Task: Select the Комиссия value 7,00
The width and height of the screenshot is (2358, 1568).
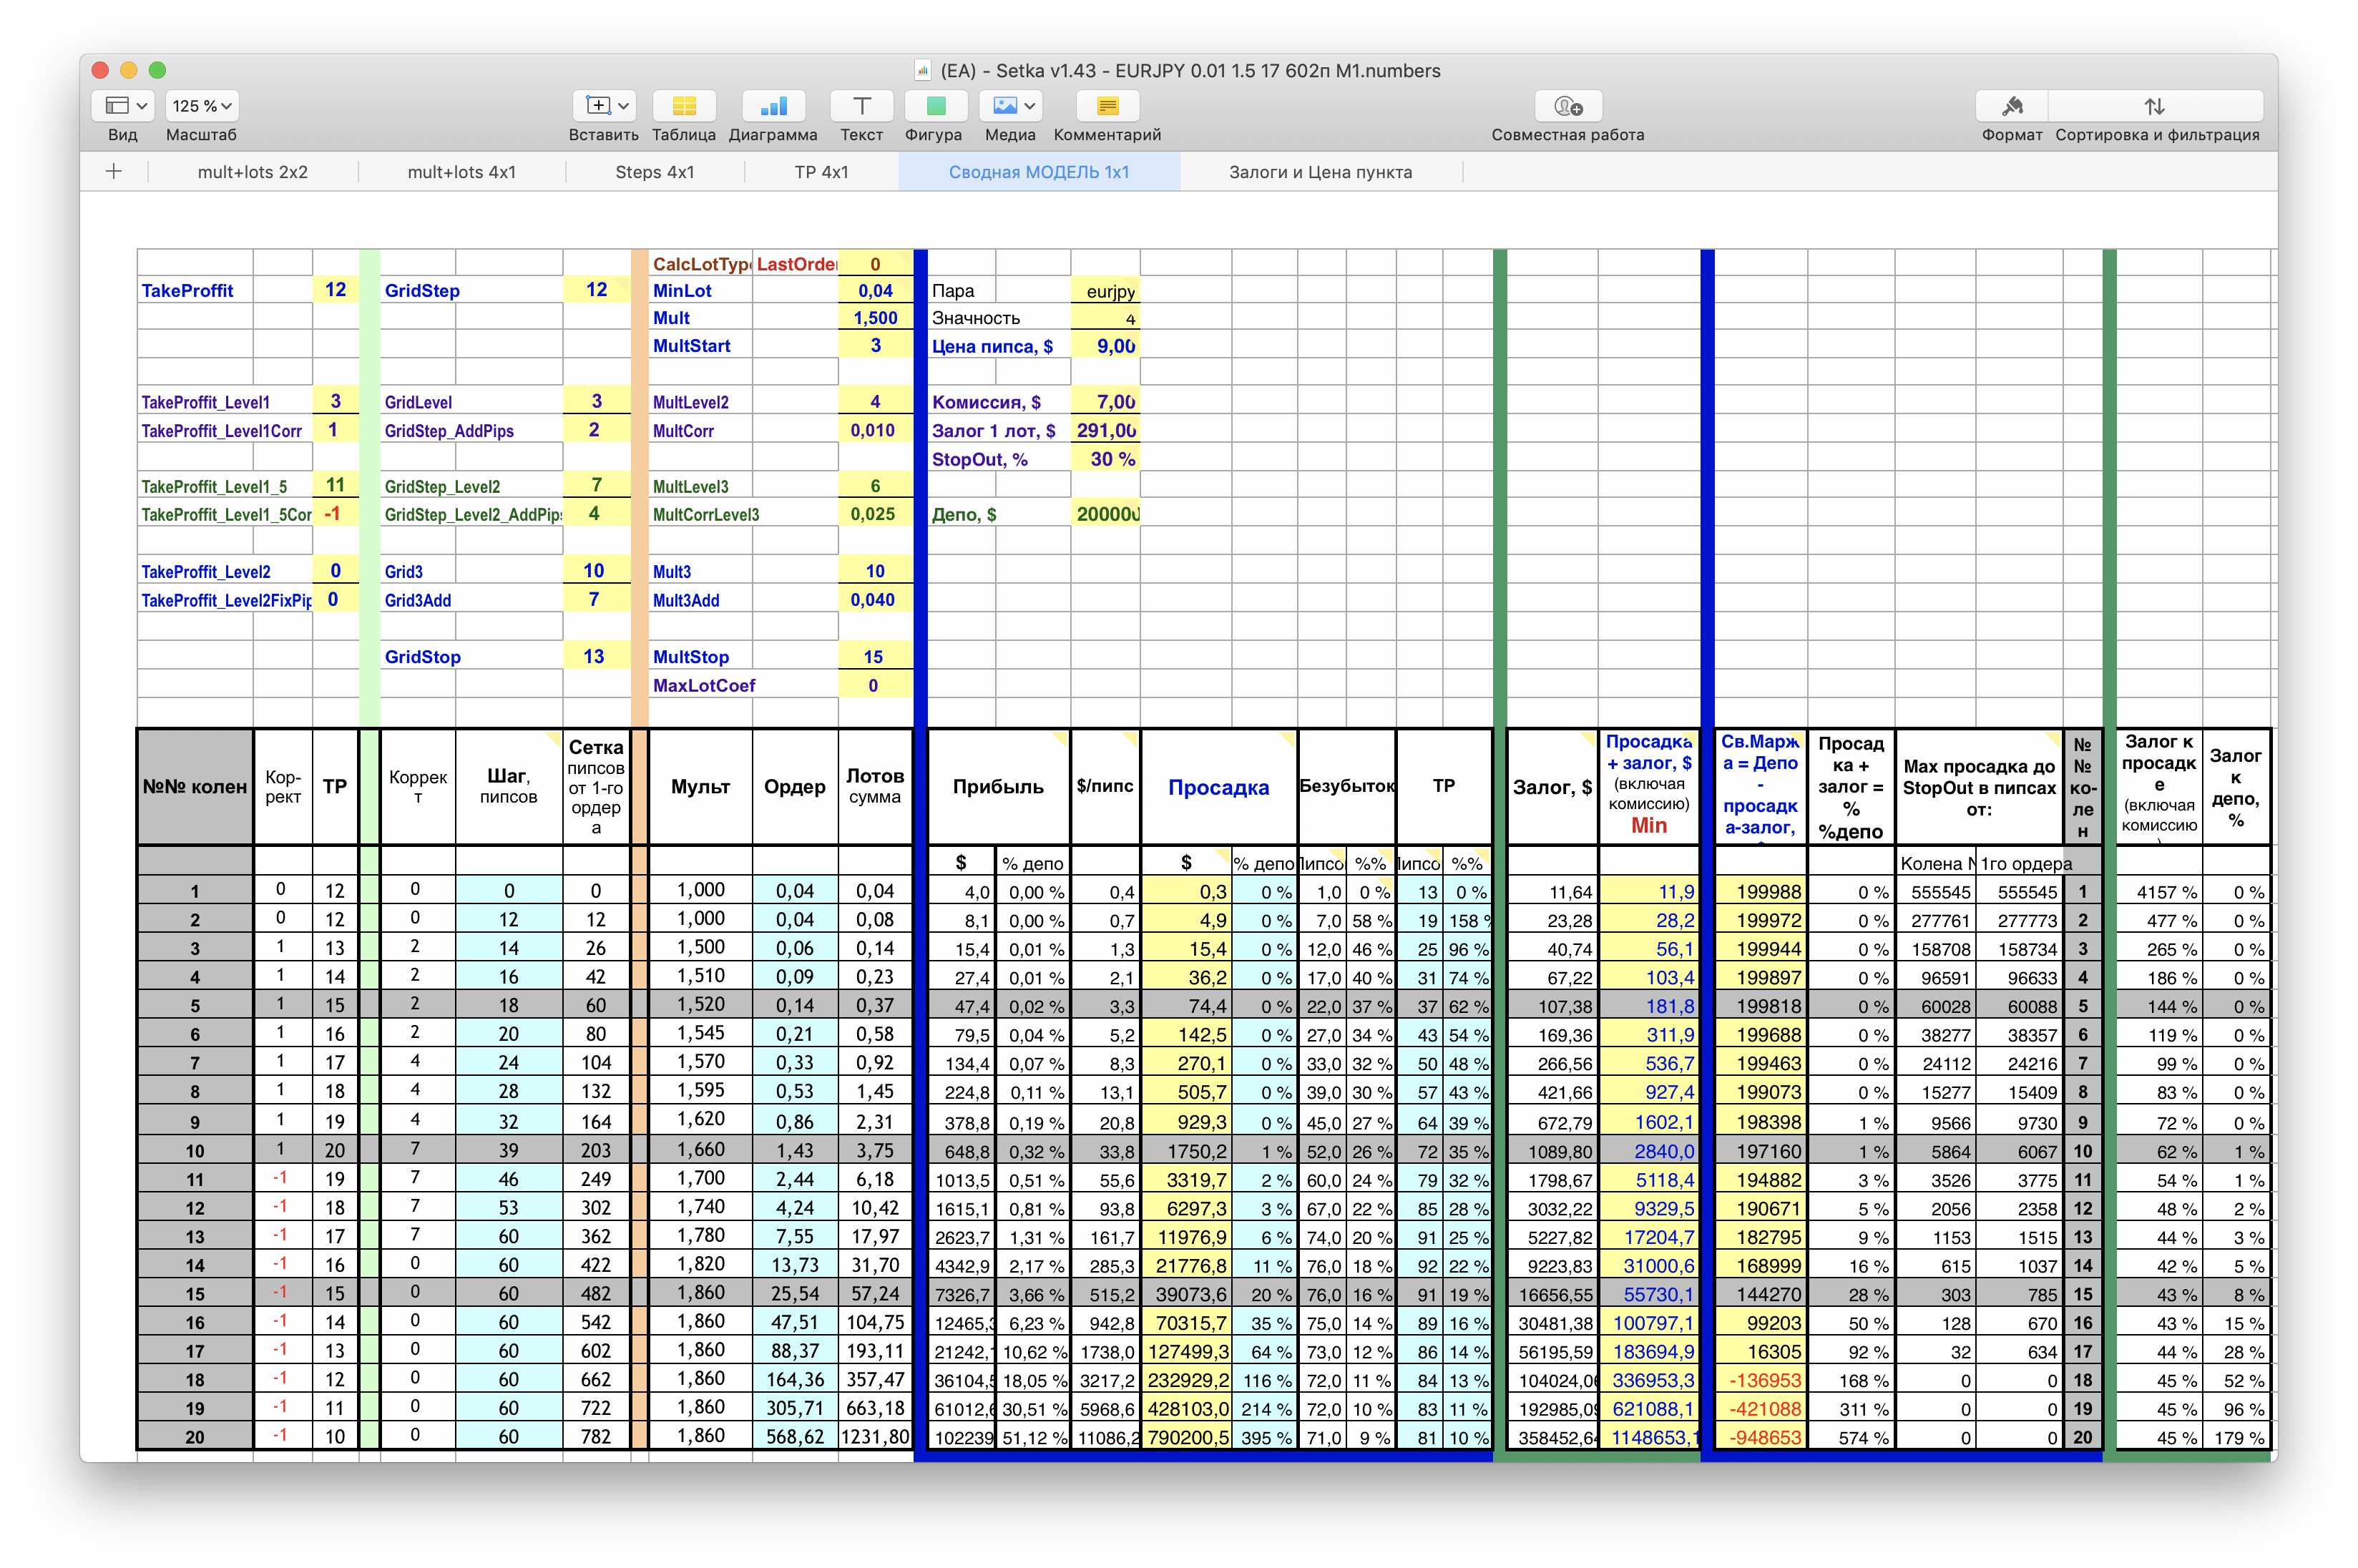Action: tap(1105, 402)
